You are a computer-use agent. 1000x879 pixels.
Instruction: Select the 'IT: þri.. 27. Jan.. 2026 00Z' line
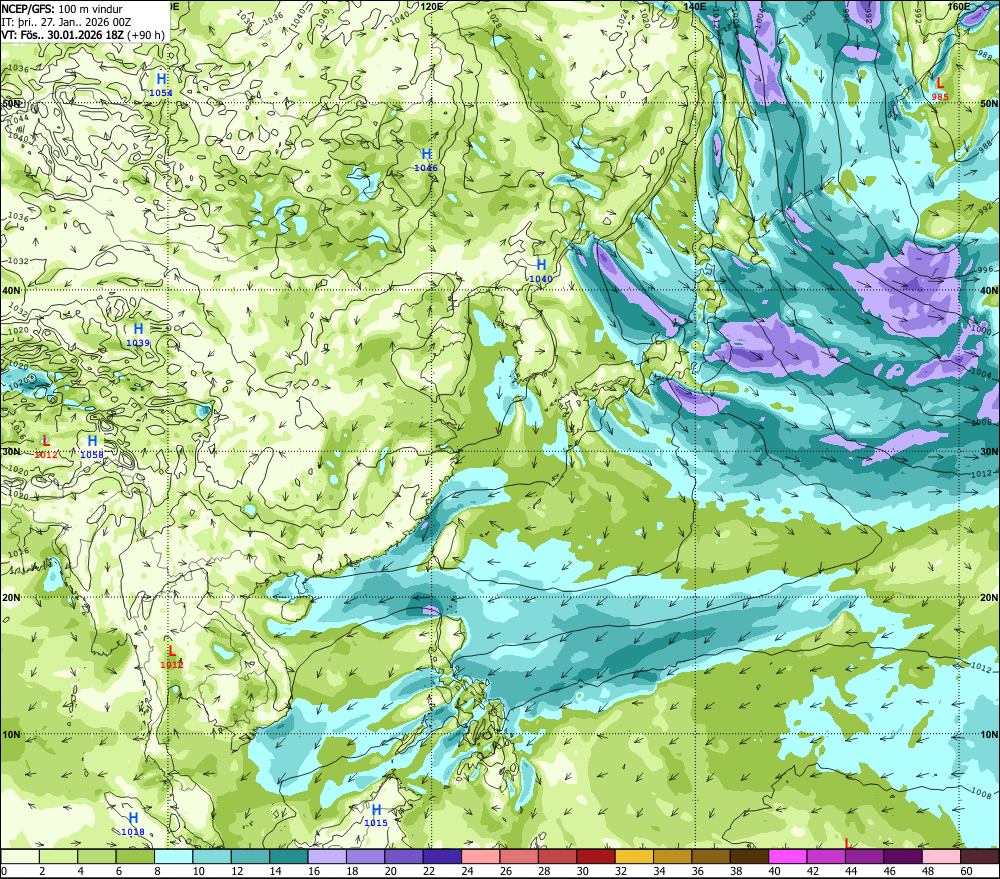[x=66, y=22]
